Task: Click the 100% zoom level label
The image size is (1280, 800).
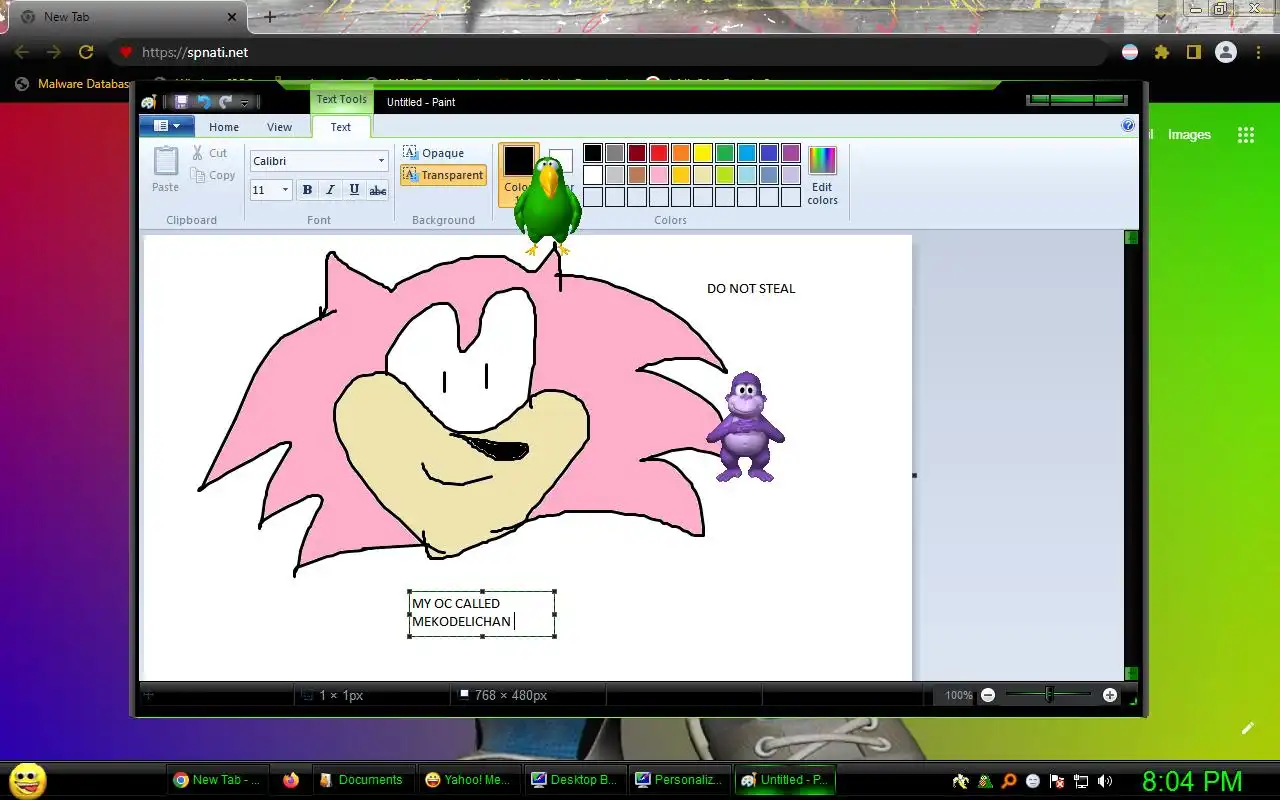Action: (958, 695)
